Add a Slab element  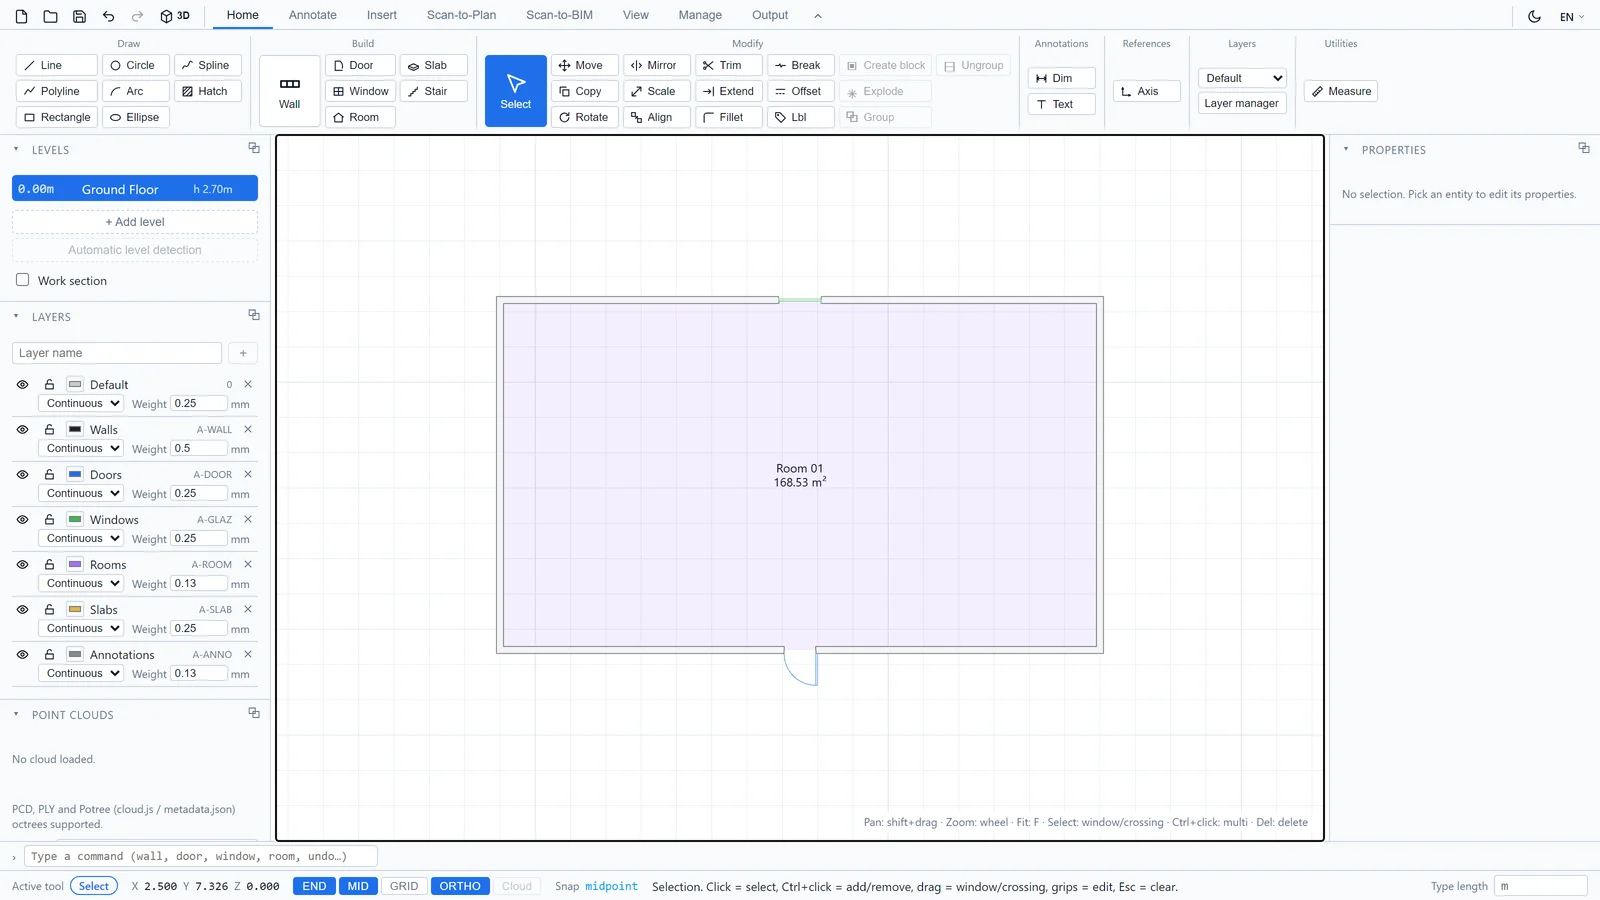click(x=434, y=65)
